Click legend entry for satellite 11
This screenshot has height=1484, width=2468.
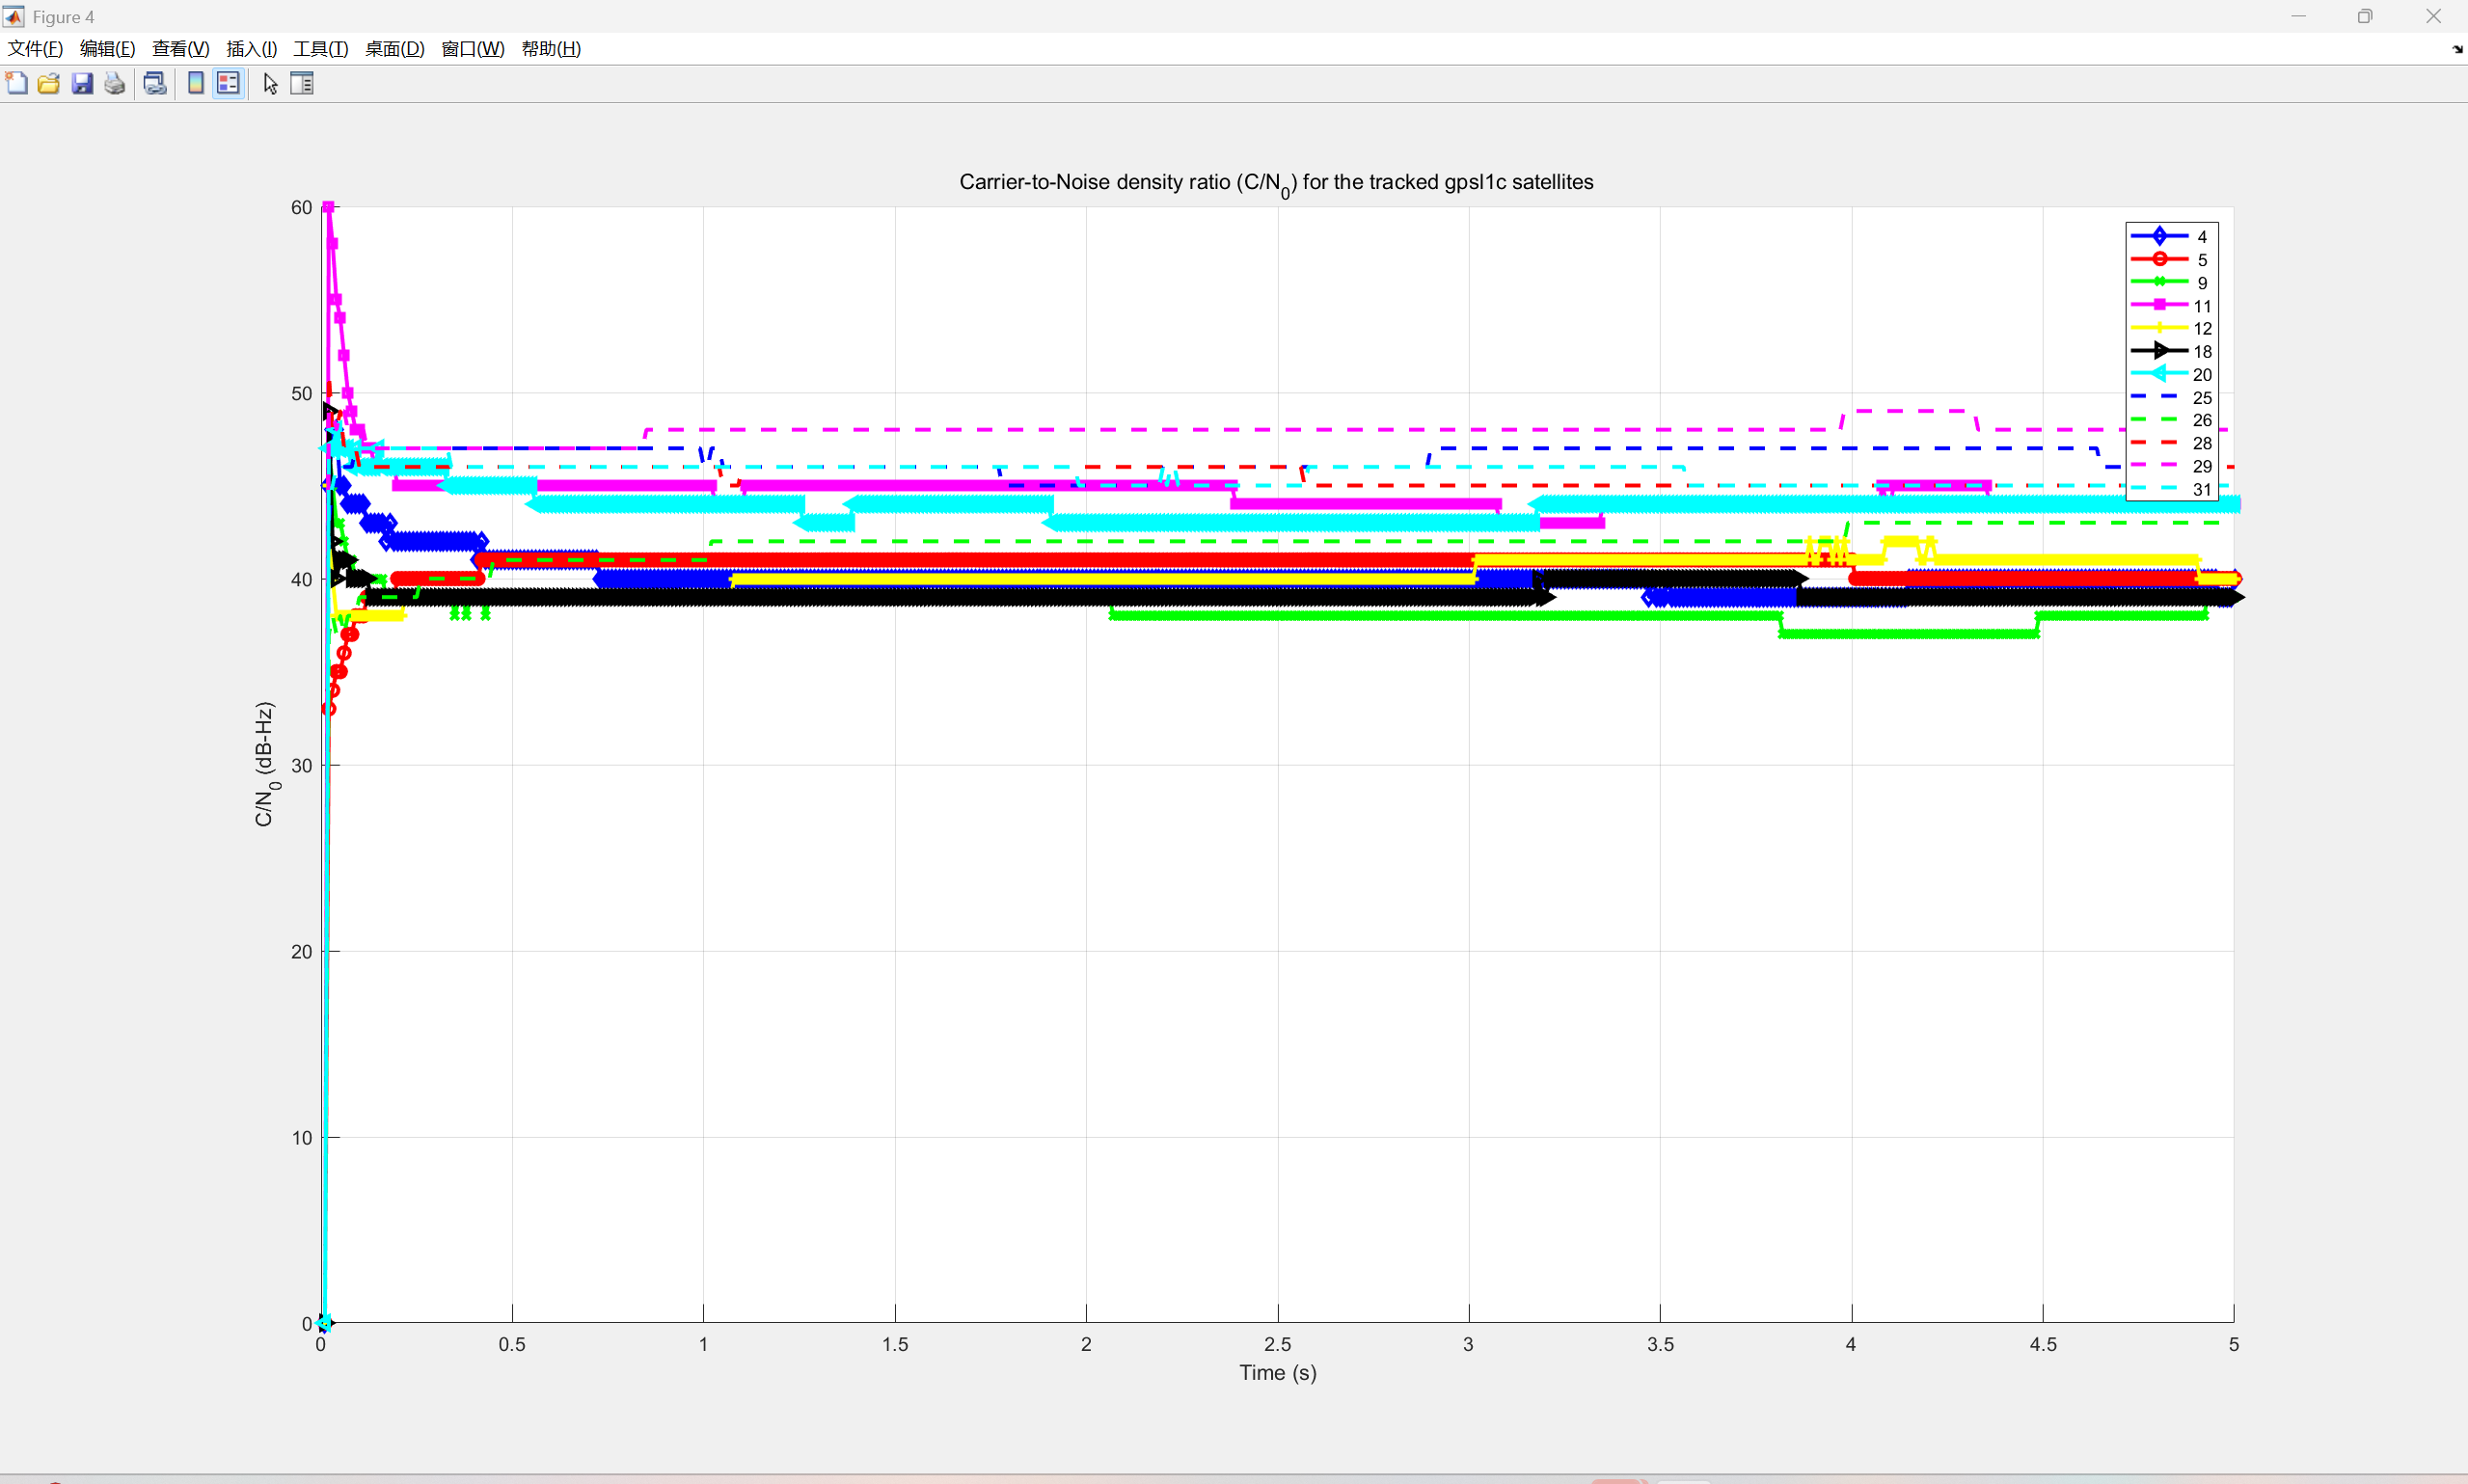(x=2201, y=306)
